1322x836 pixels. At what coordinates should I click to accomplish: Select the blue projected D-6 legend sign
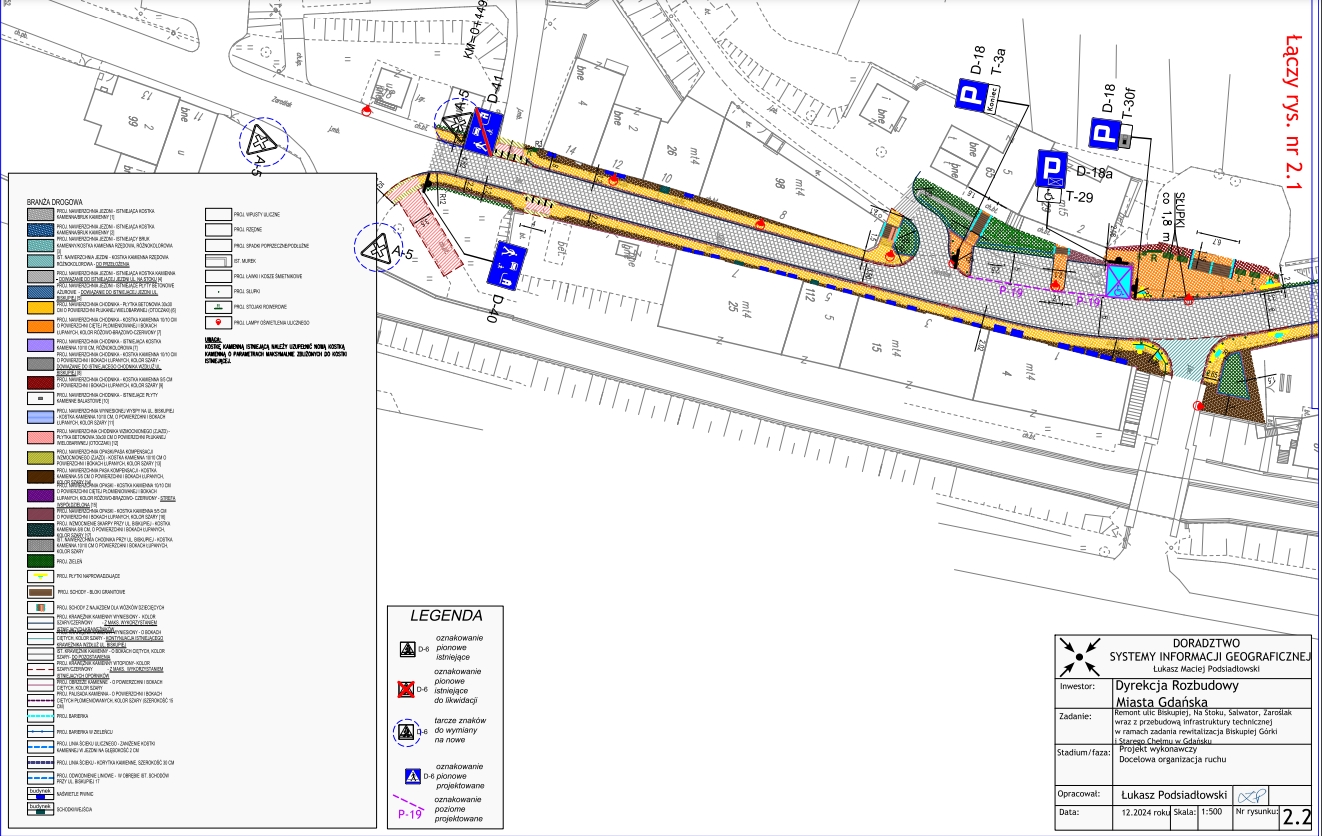click(408, 776)
